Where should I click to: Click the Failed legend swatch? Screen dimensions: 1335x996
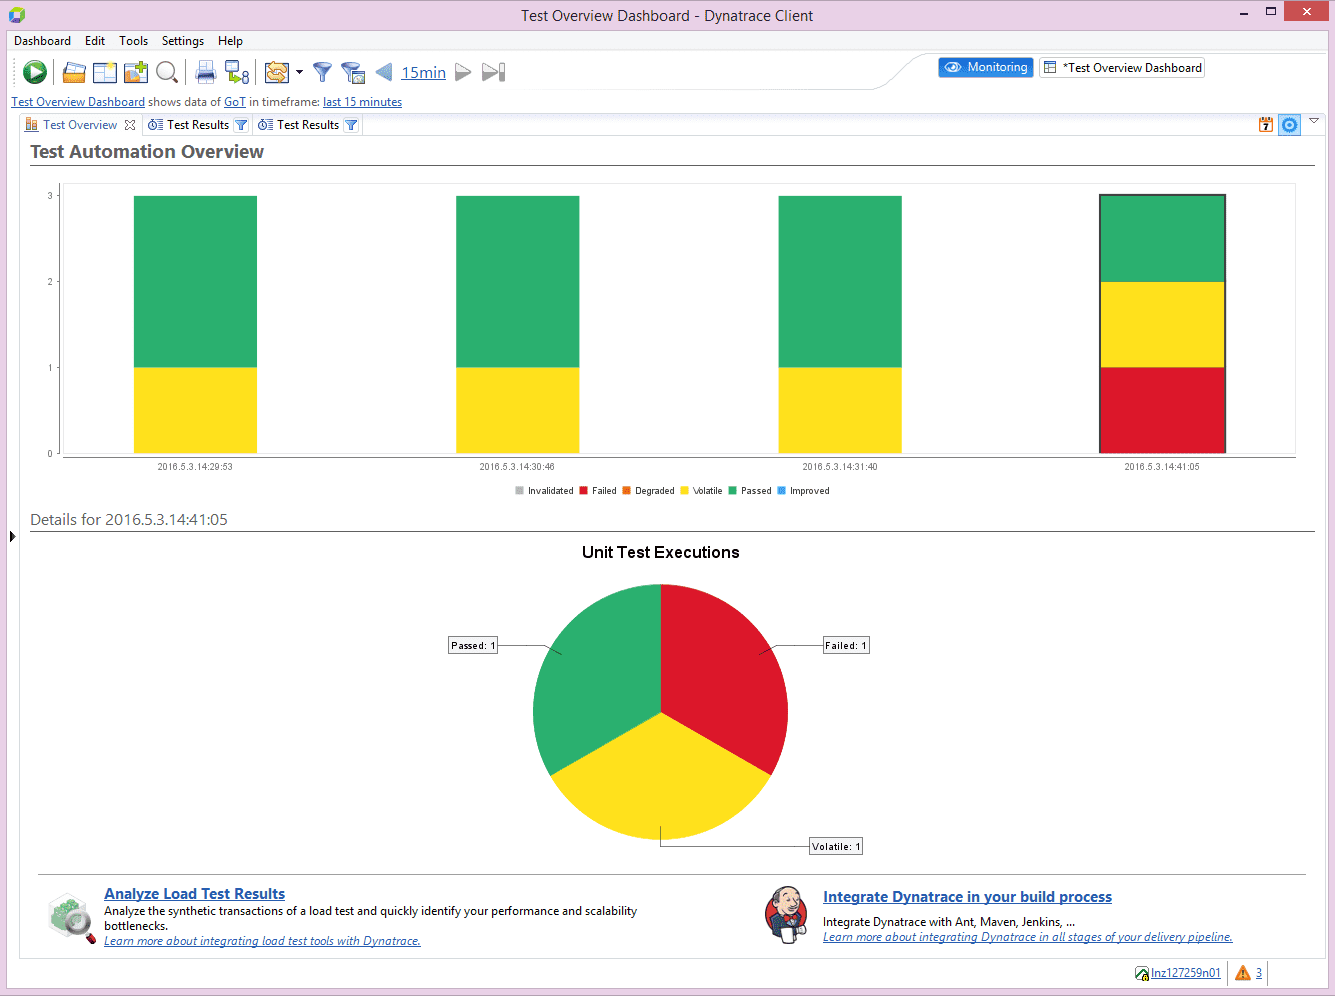(583, 491)
